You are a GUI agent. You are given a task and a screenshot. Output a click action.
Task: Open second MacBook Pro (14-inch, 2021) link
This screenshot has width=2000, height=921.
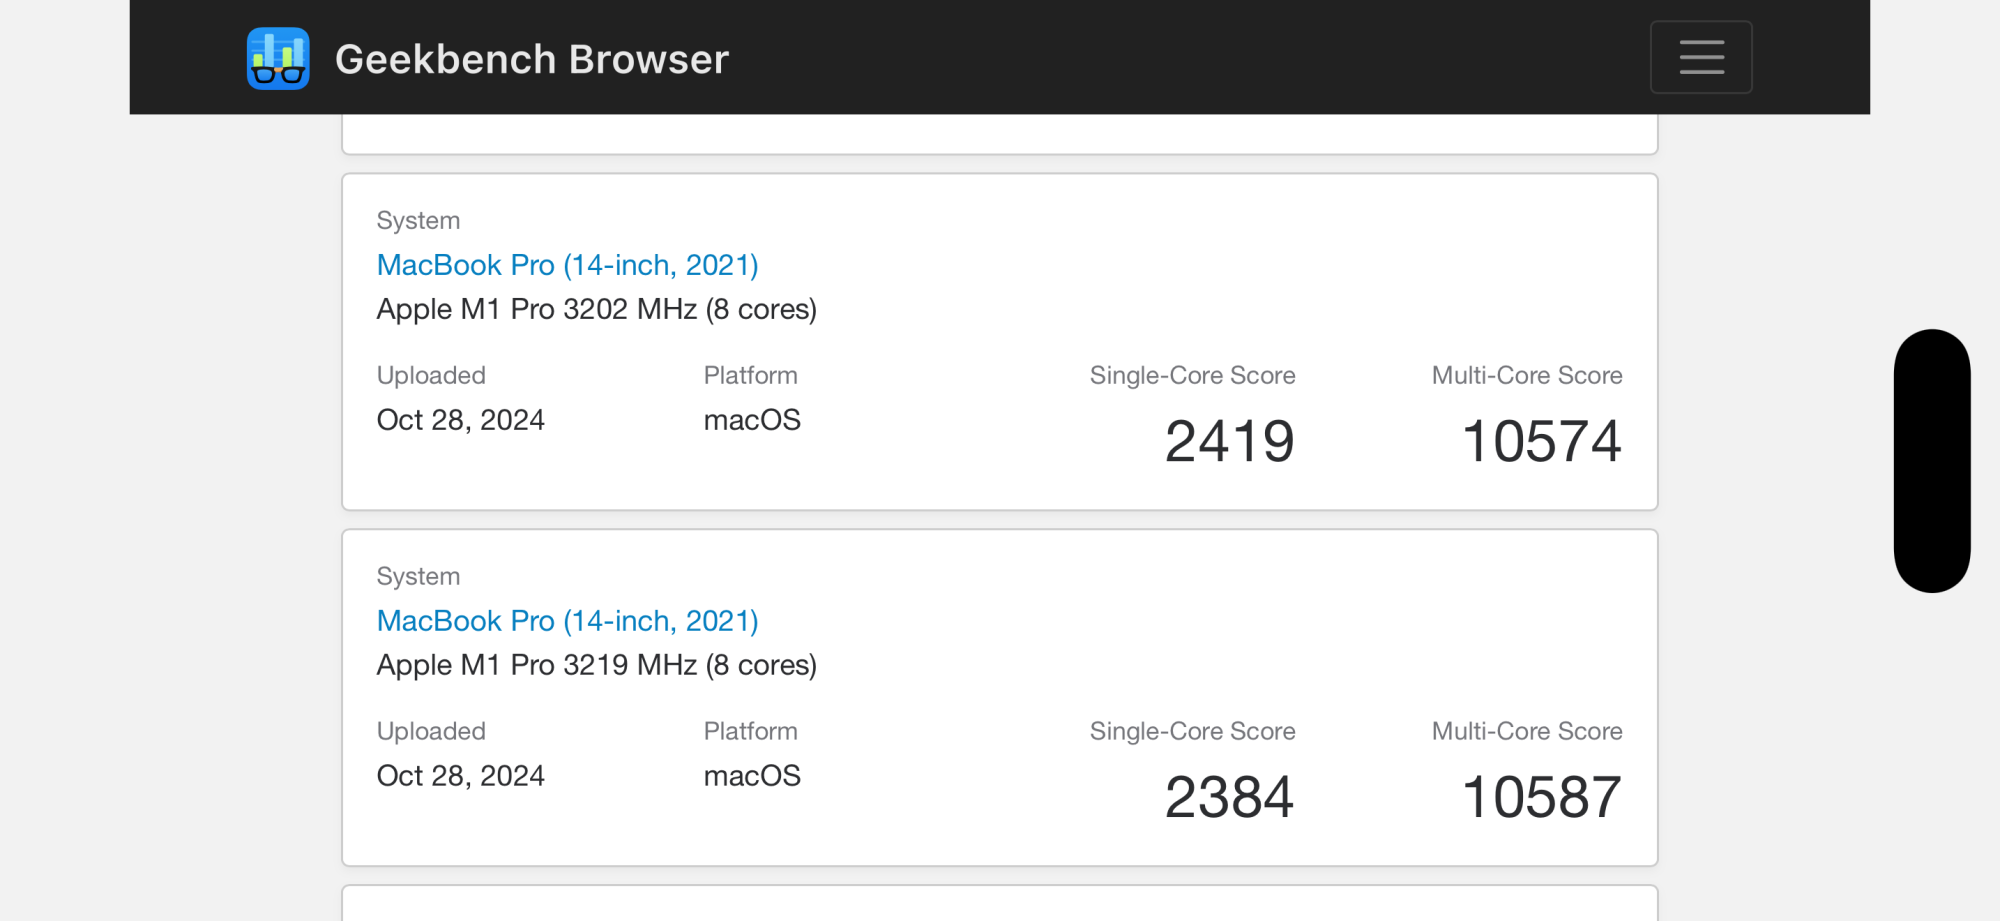pyautogui.click(x=567, y=621)
